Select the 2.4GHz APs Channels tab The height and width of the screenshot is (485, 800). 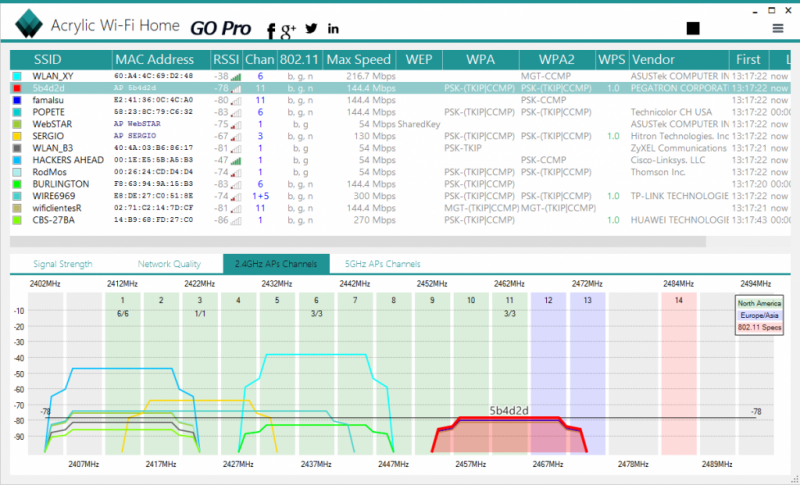pyautogui.click(x=276, y=264)
